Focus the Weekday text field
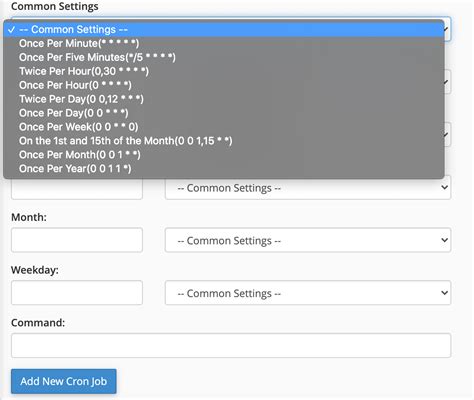This screenshot has width=474, height=400. (x=77, y=293)
